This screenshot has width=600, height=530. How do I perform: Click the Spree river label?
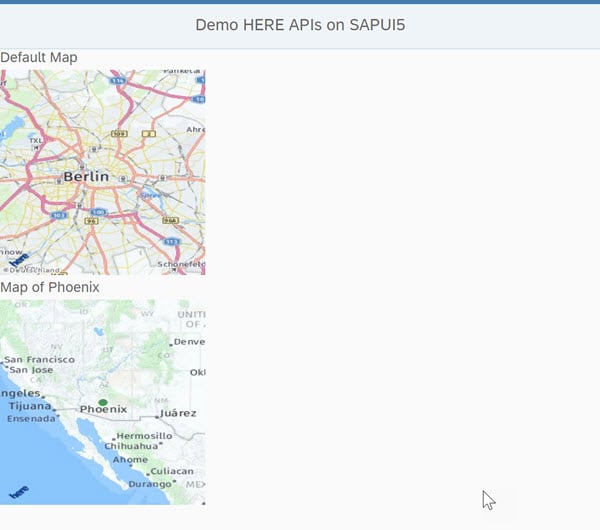(150, 195)
